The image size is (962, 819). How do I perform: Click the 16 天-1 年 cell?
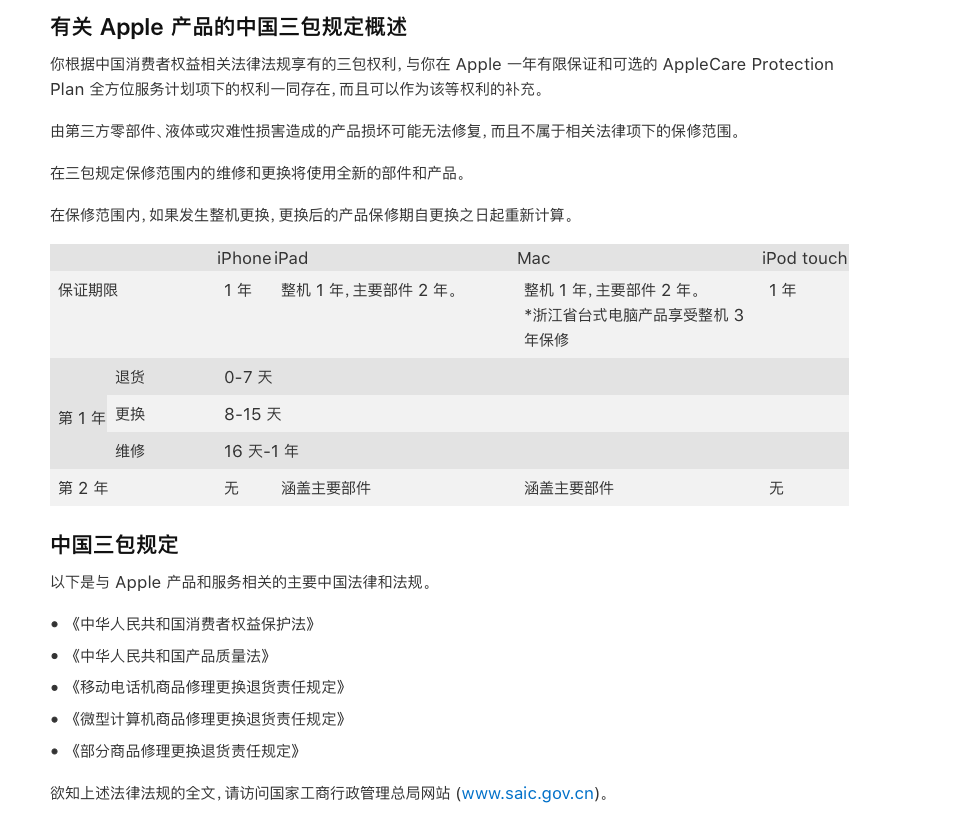(x=261, y=451)
